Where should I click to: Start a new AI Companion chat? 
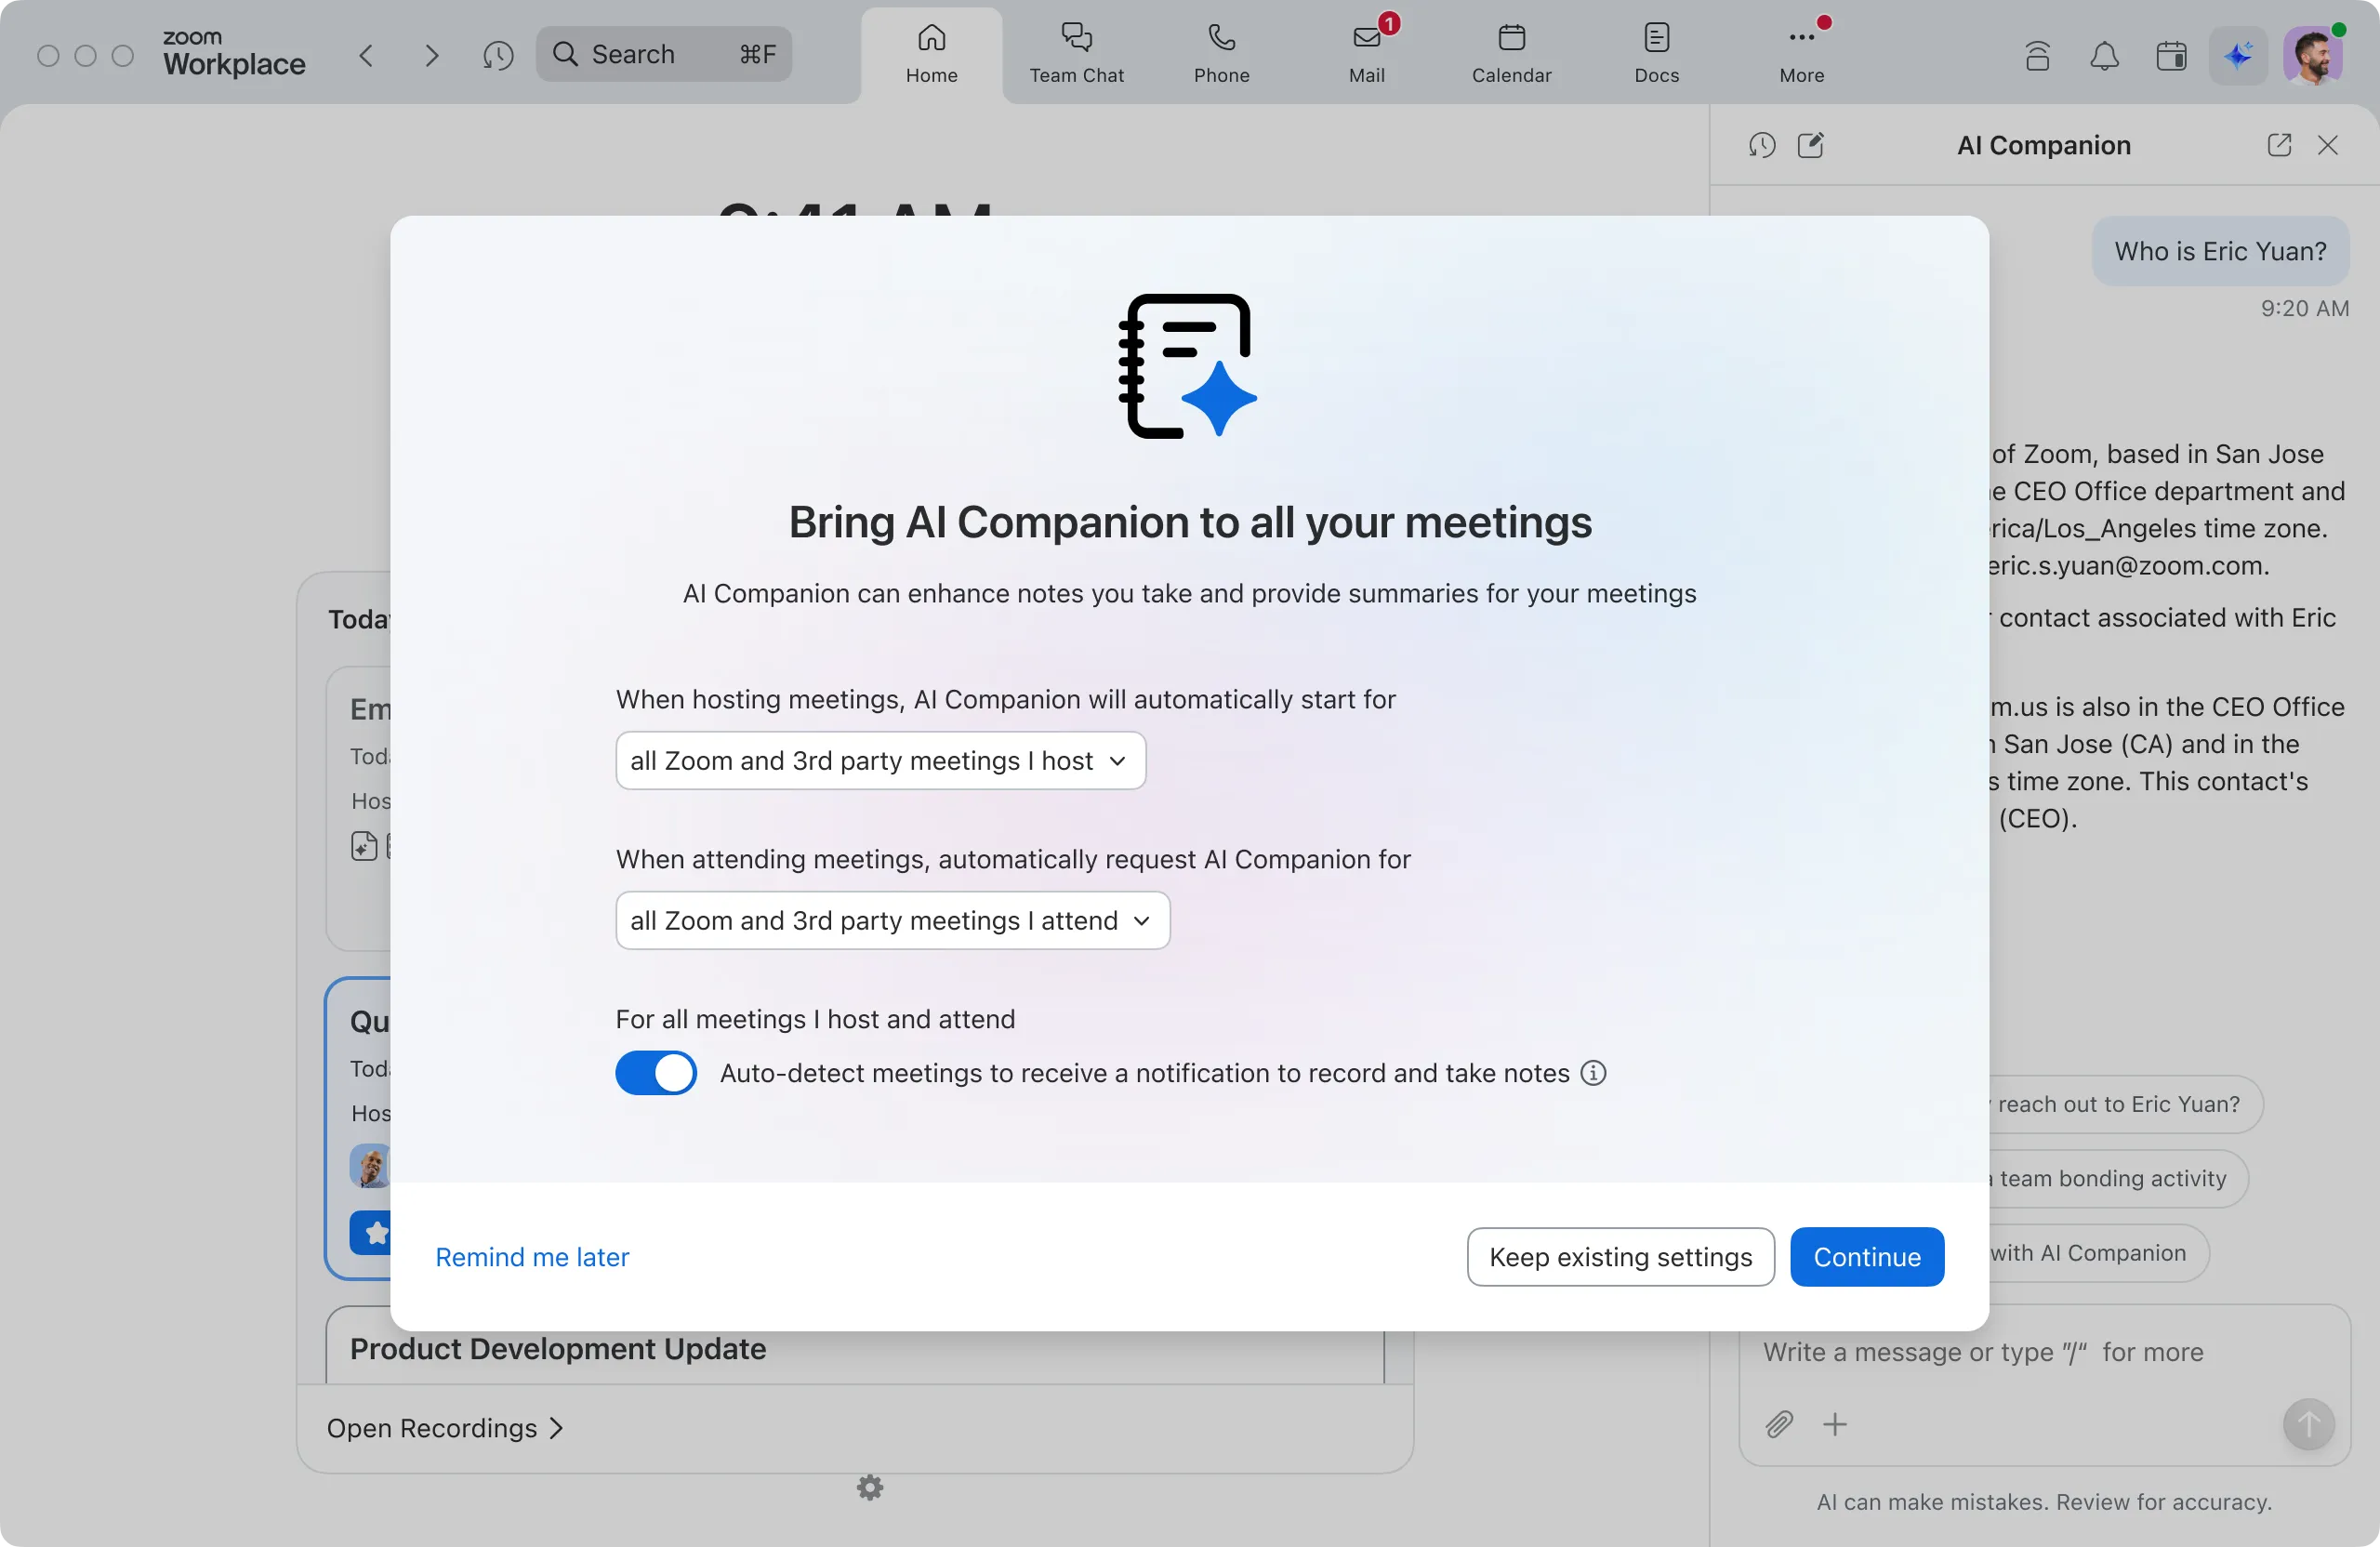[x=1810, y=145]
